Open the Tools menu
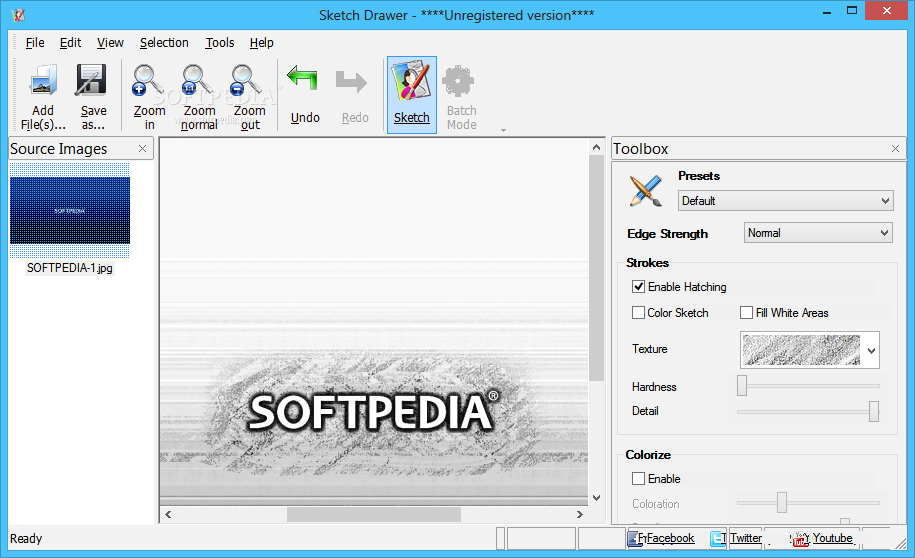Viewport: 915px width, 558px height. [219, 43]
